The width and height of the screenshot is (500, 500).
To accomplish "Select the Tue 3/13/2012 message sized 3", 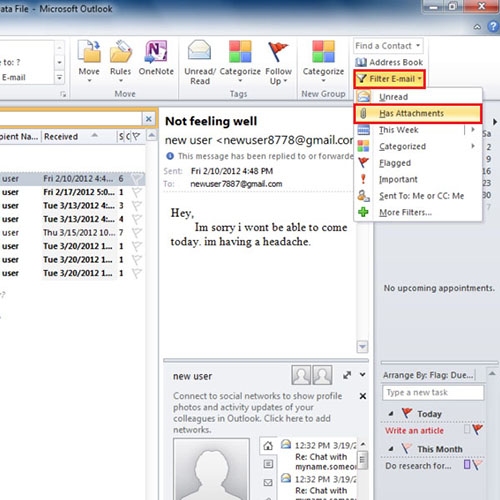I will pos(72,206).
